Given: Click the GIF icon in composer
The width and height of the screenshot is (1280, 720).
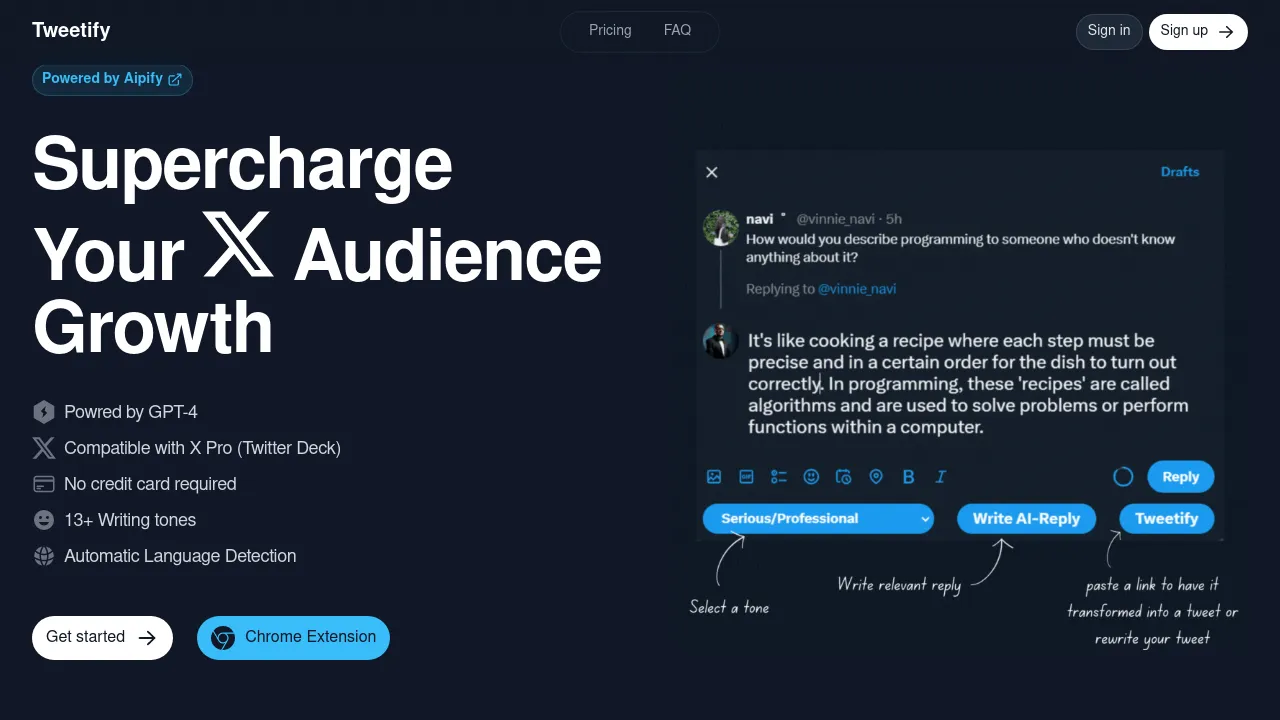Looking at the screenshot, I should (x=746, y=477).
